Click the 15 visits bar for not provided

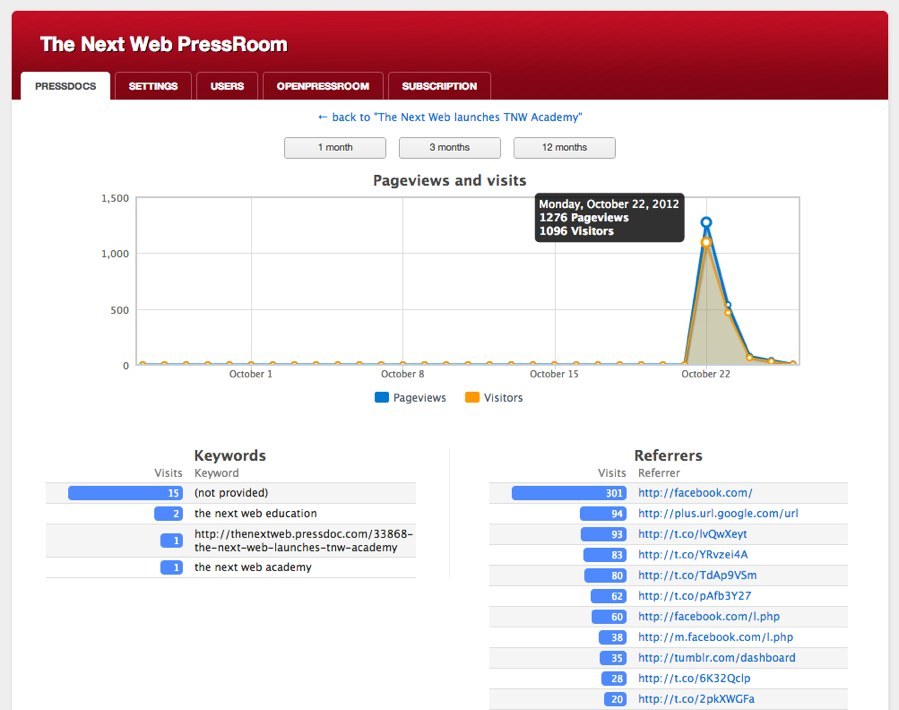coord(126,493)
